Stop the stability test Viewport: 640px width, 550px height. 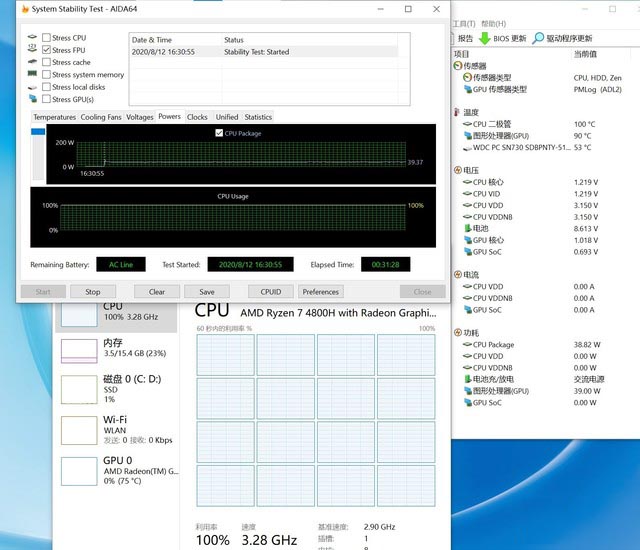click(x=93, y=292)
